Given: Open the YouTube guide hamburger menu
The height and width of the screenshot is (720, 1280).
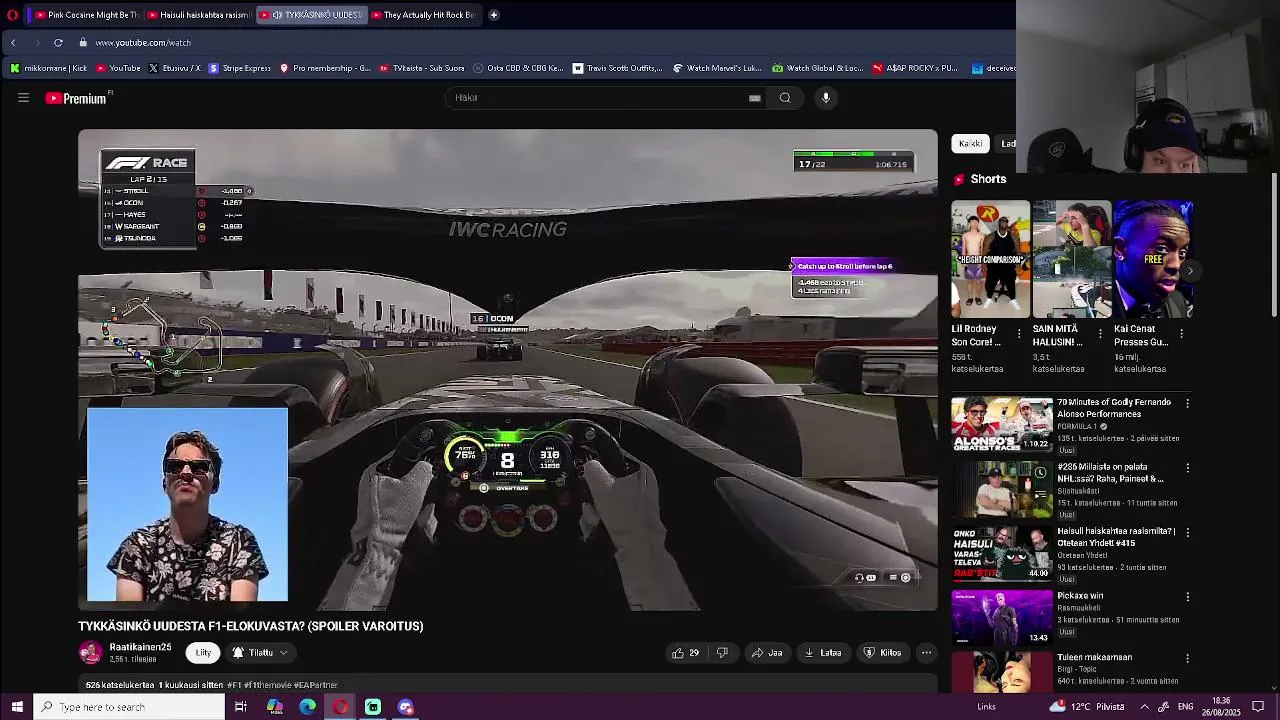Looking at the screenshot, I should [x=23, y=97].
